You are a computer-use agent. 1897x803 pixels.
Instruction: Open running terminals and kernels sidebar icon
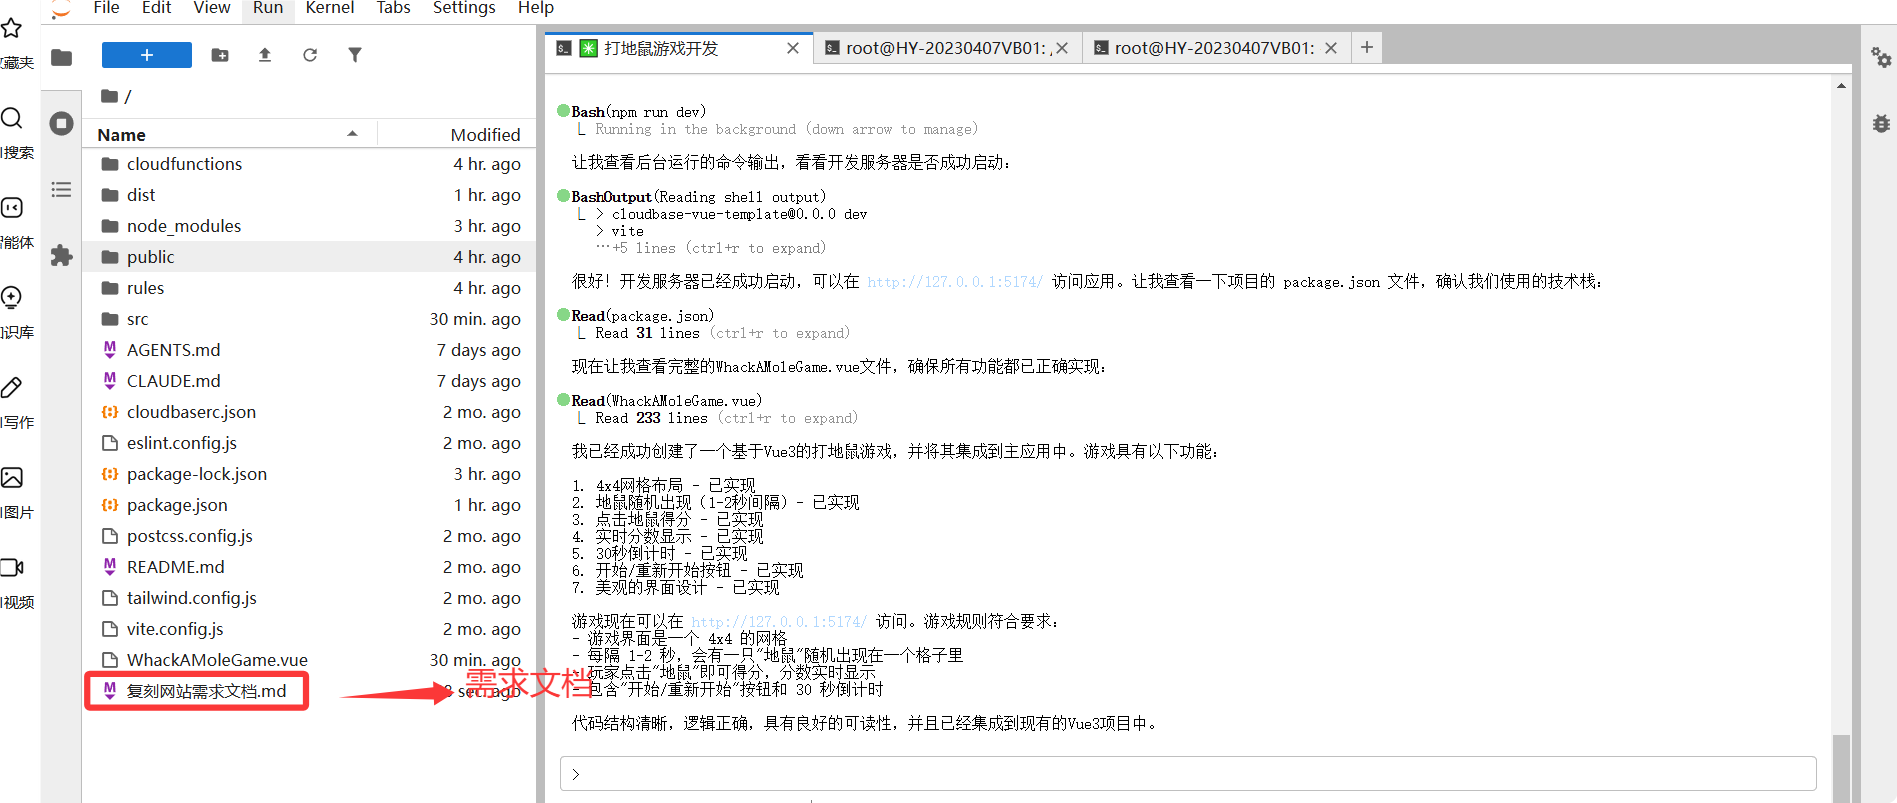[62, 123]
